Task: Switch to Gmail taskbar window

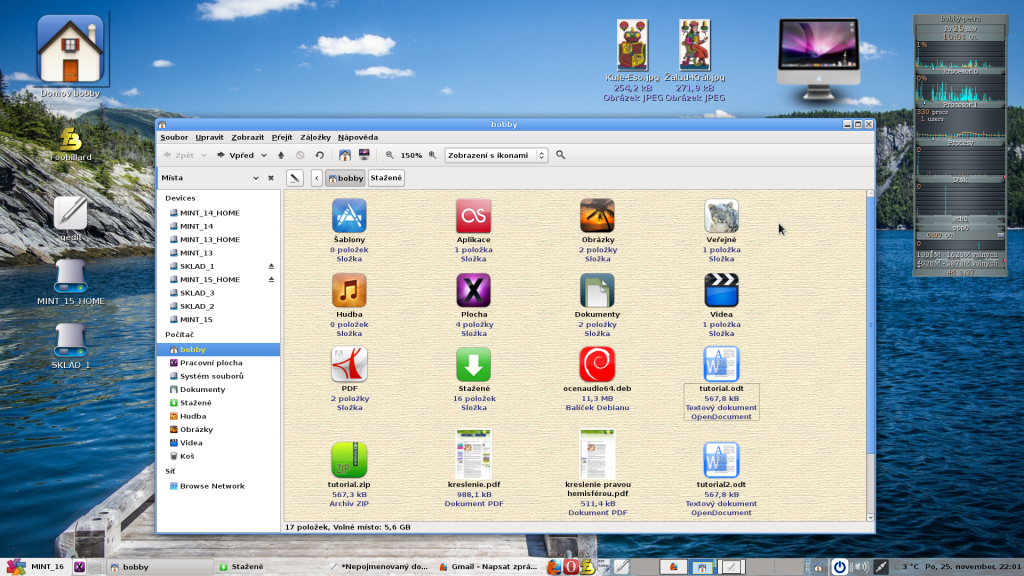Action: (488, 567)
